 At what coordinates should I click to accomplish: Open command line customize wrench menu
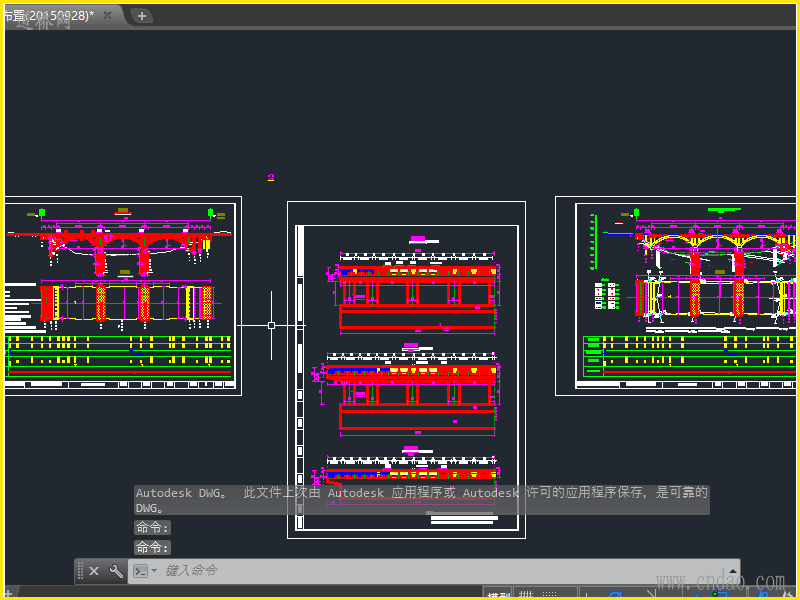116,571
